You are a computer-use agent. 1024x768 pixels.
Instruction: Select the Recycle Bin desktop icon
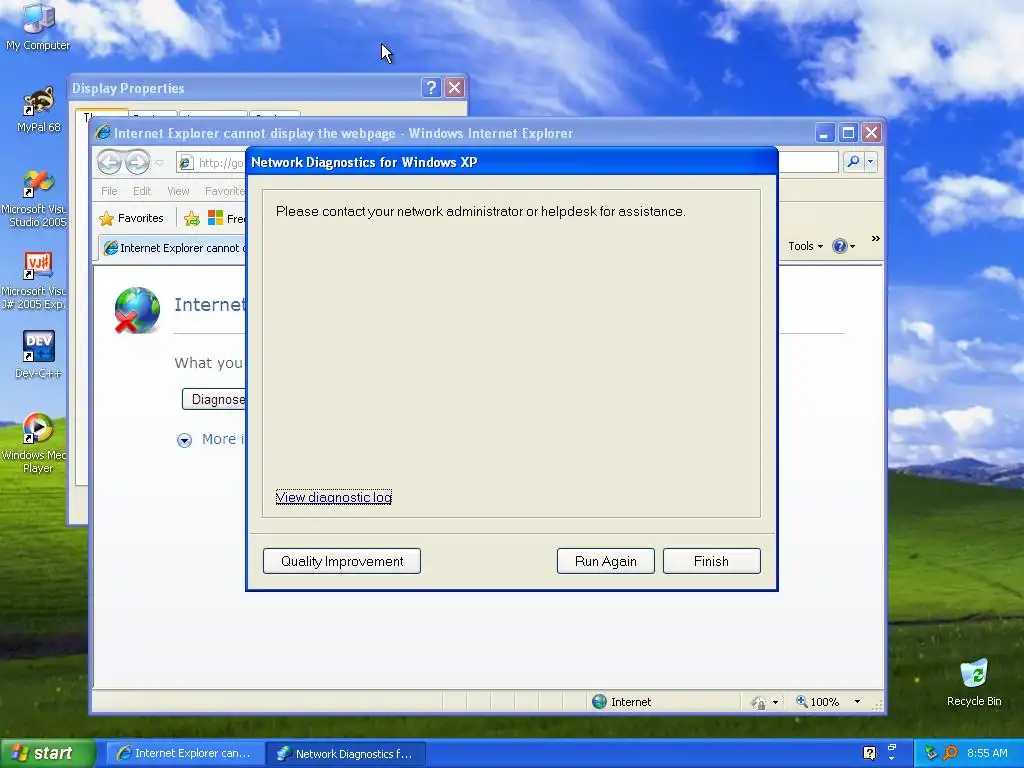click(x=974, y=682)
